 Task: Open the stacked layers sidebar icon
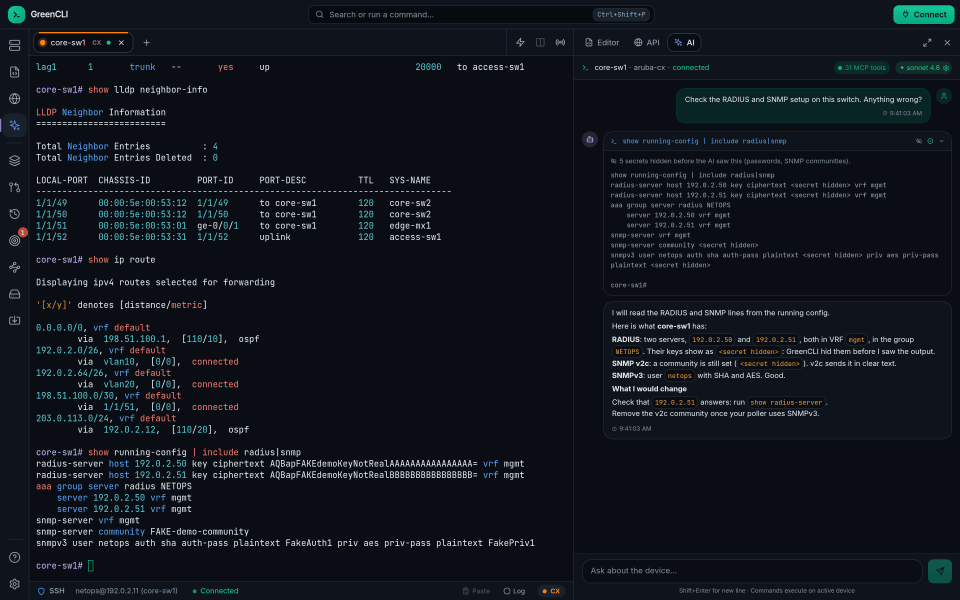click(x=15, y=160)
